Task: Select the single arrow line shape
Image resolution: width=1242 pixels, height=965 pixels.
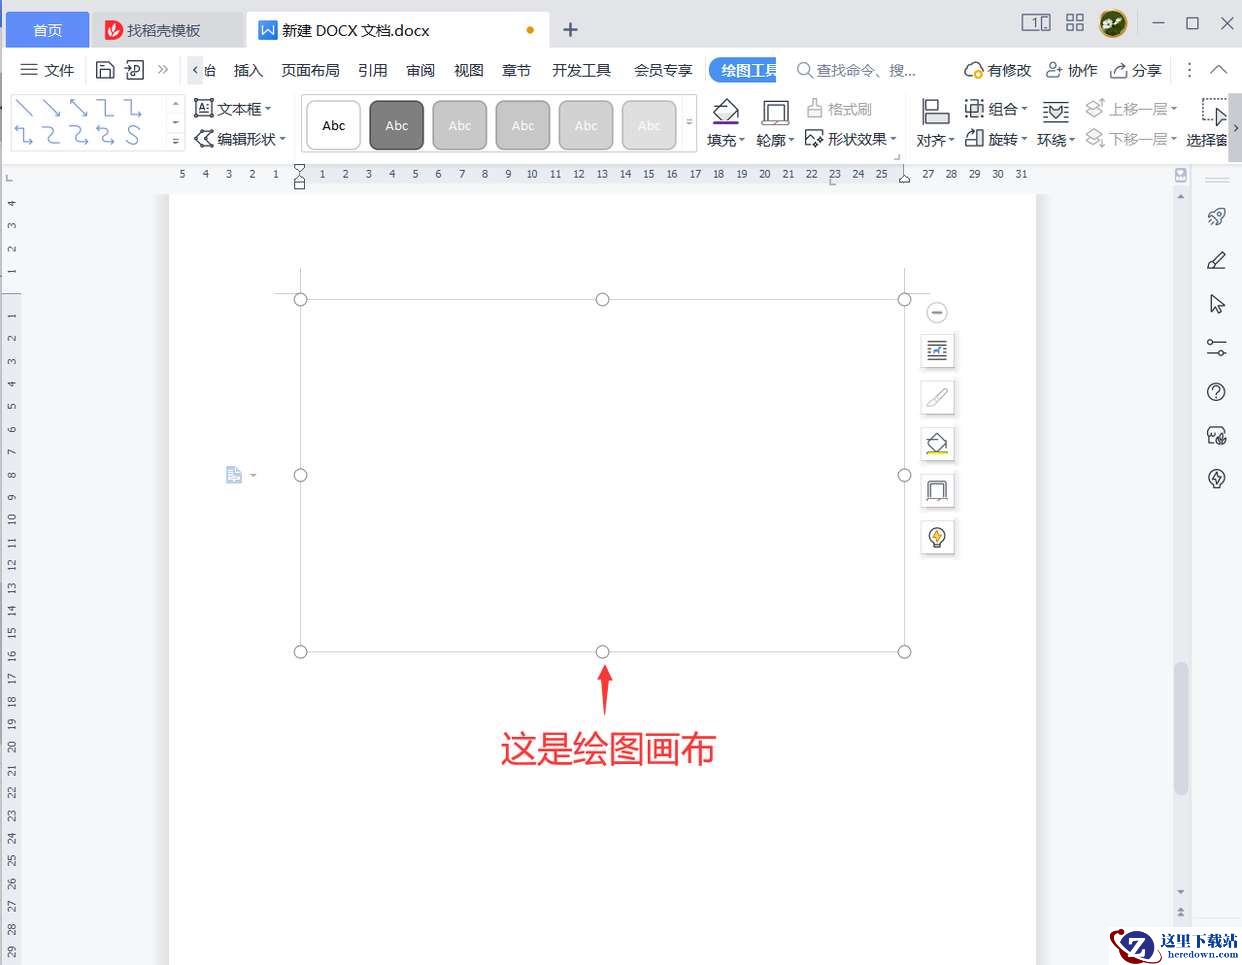Action: (x=52, y=108)
